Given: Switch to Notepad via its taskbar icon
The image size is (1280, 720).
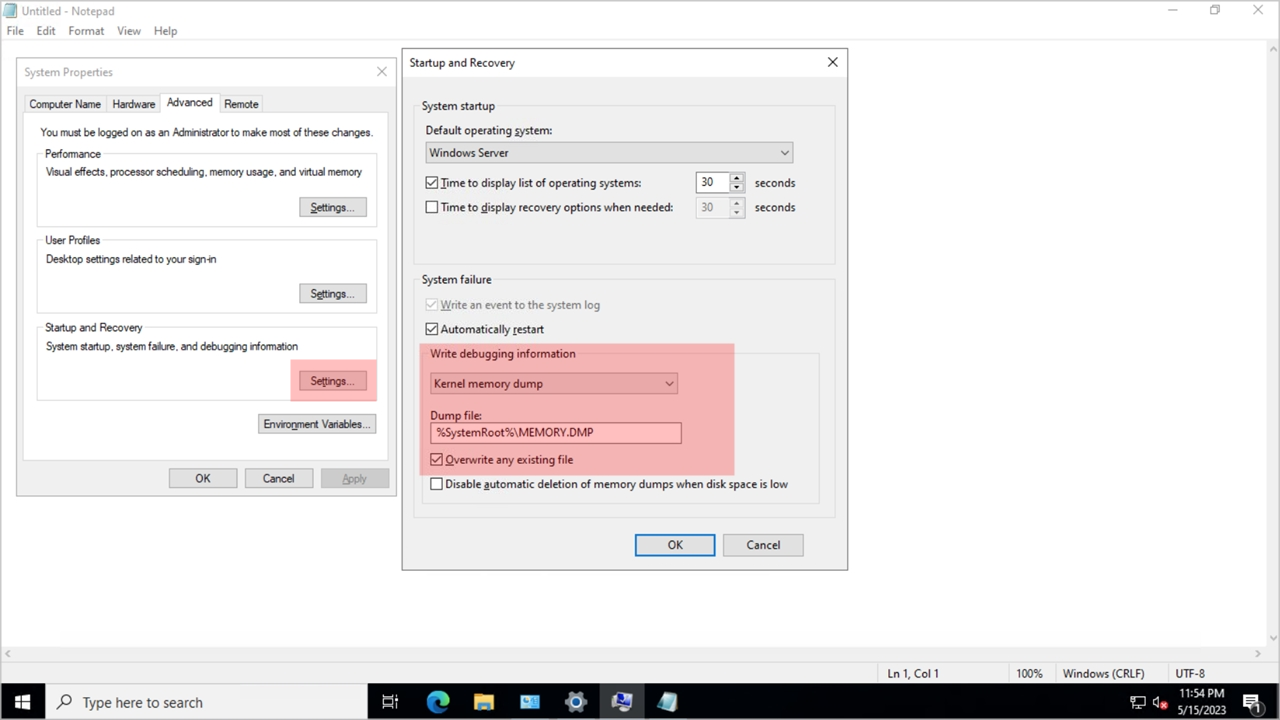Looking at the screenshot, I should [668, 702].
